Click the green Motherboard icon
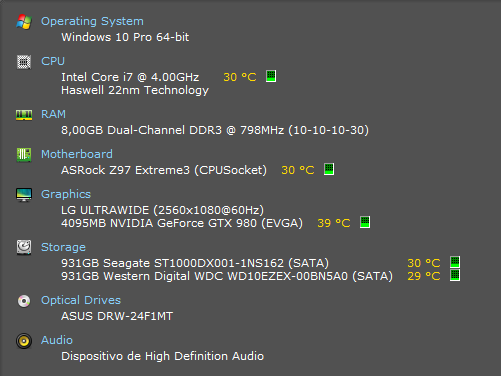This screenshot has height=376, width=501. point(24,155)
